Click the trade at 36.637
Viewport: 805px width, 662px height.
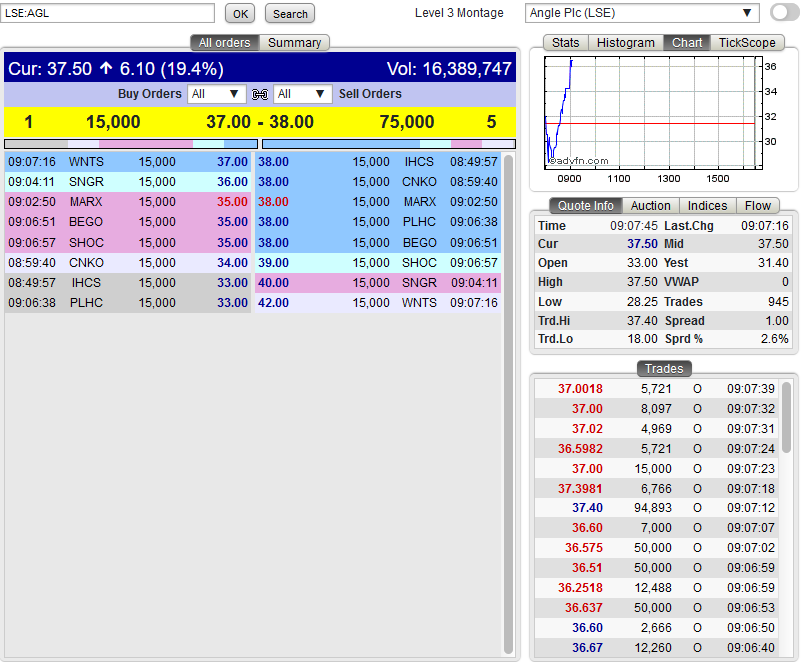(656, 608)
